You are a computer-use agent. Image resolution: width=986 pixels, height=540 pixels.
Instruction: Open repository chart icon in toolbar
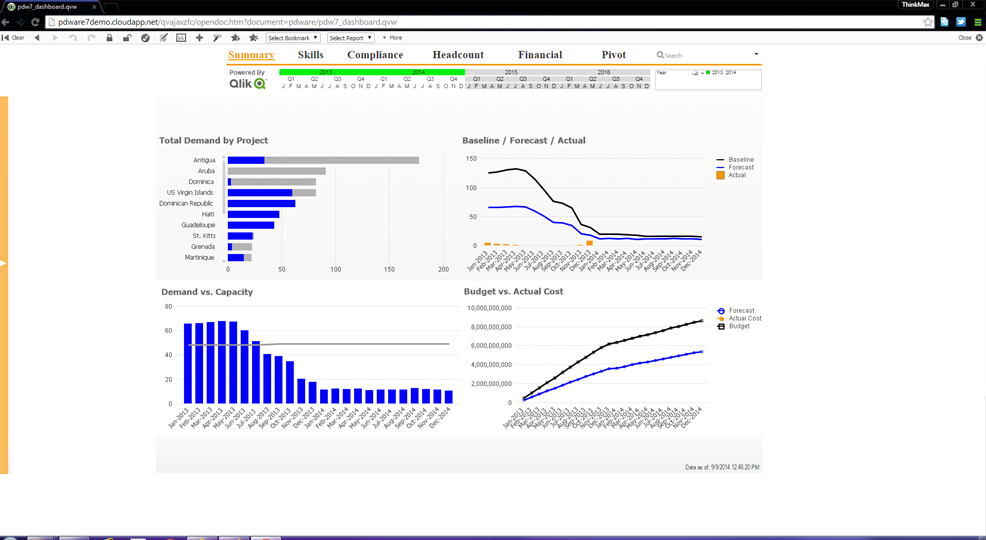point(181,38)
